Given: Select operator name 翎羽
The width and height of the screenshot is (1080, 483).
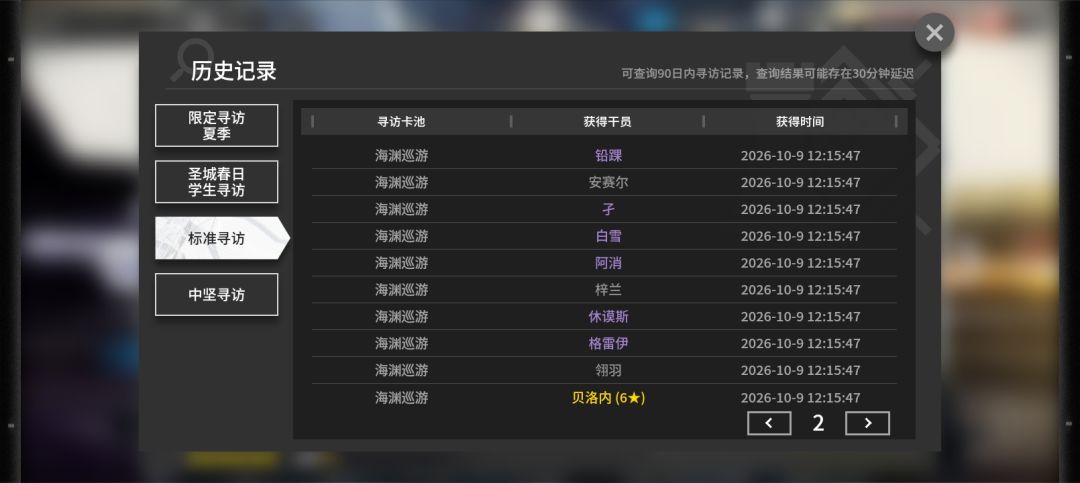Looking at the screenshot, I should pos(608,371).
